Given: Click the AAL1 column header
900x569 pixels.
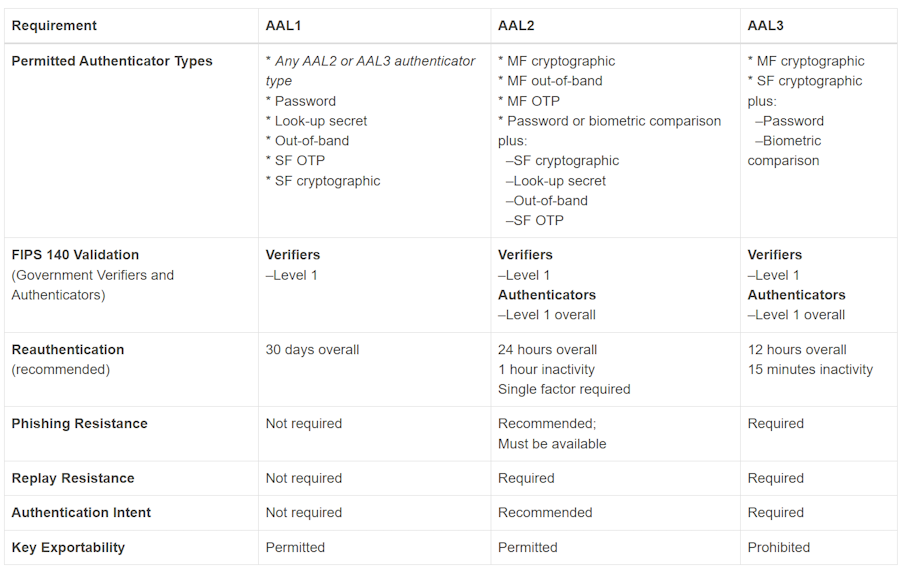Looking at the screenshot, I should (x=282, y=26).
